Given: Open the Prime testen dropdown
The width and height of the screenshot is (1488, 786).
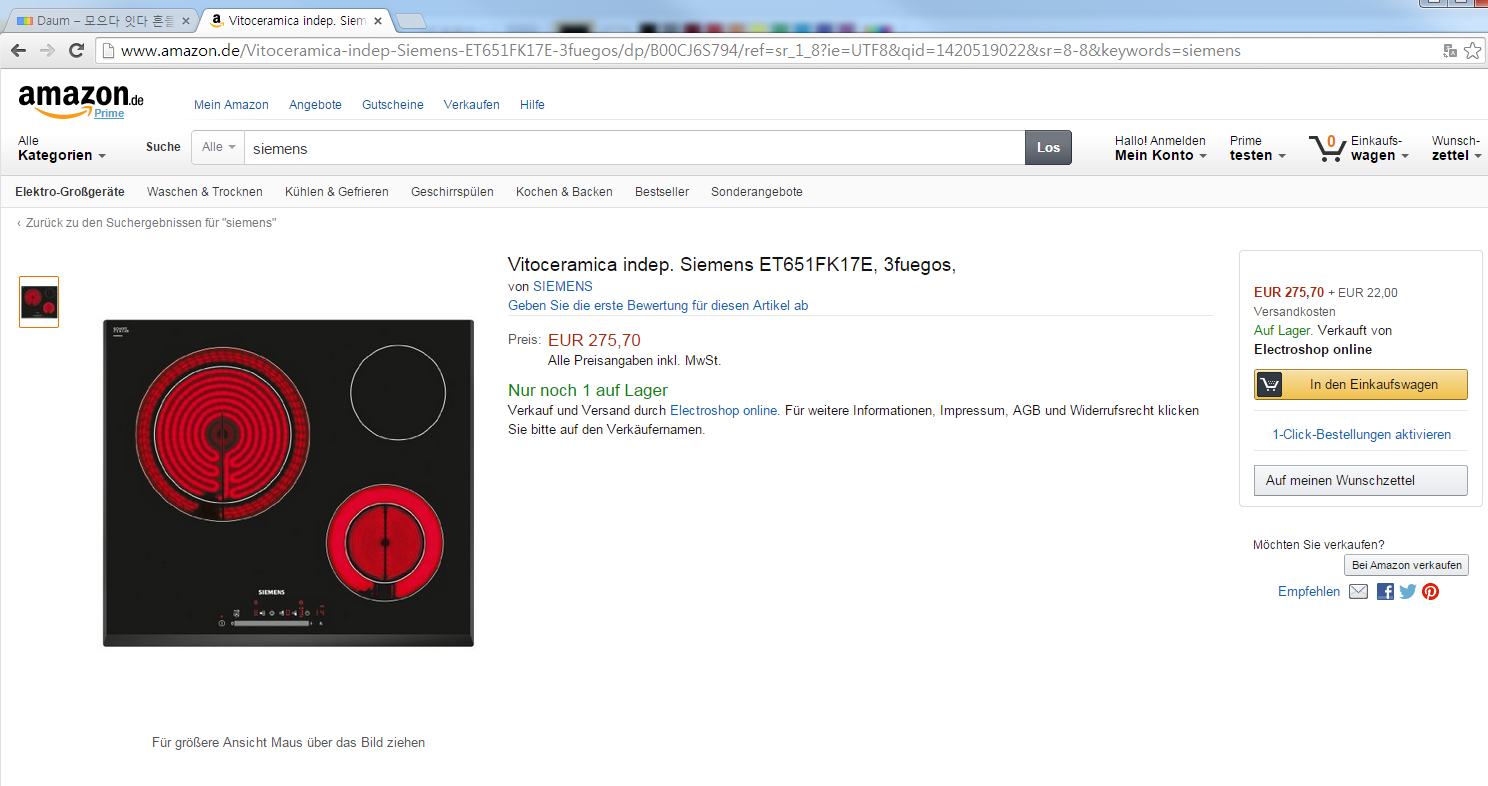Looking at the screenshot, I should click(x=1257, y=148).
